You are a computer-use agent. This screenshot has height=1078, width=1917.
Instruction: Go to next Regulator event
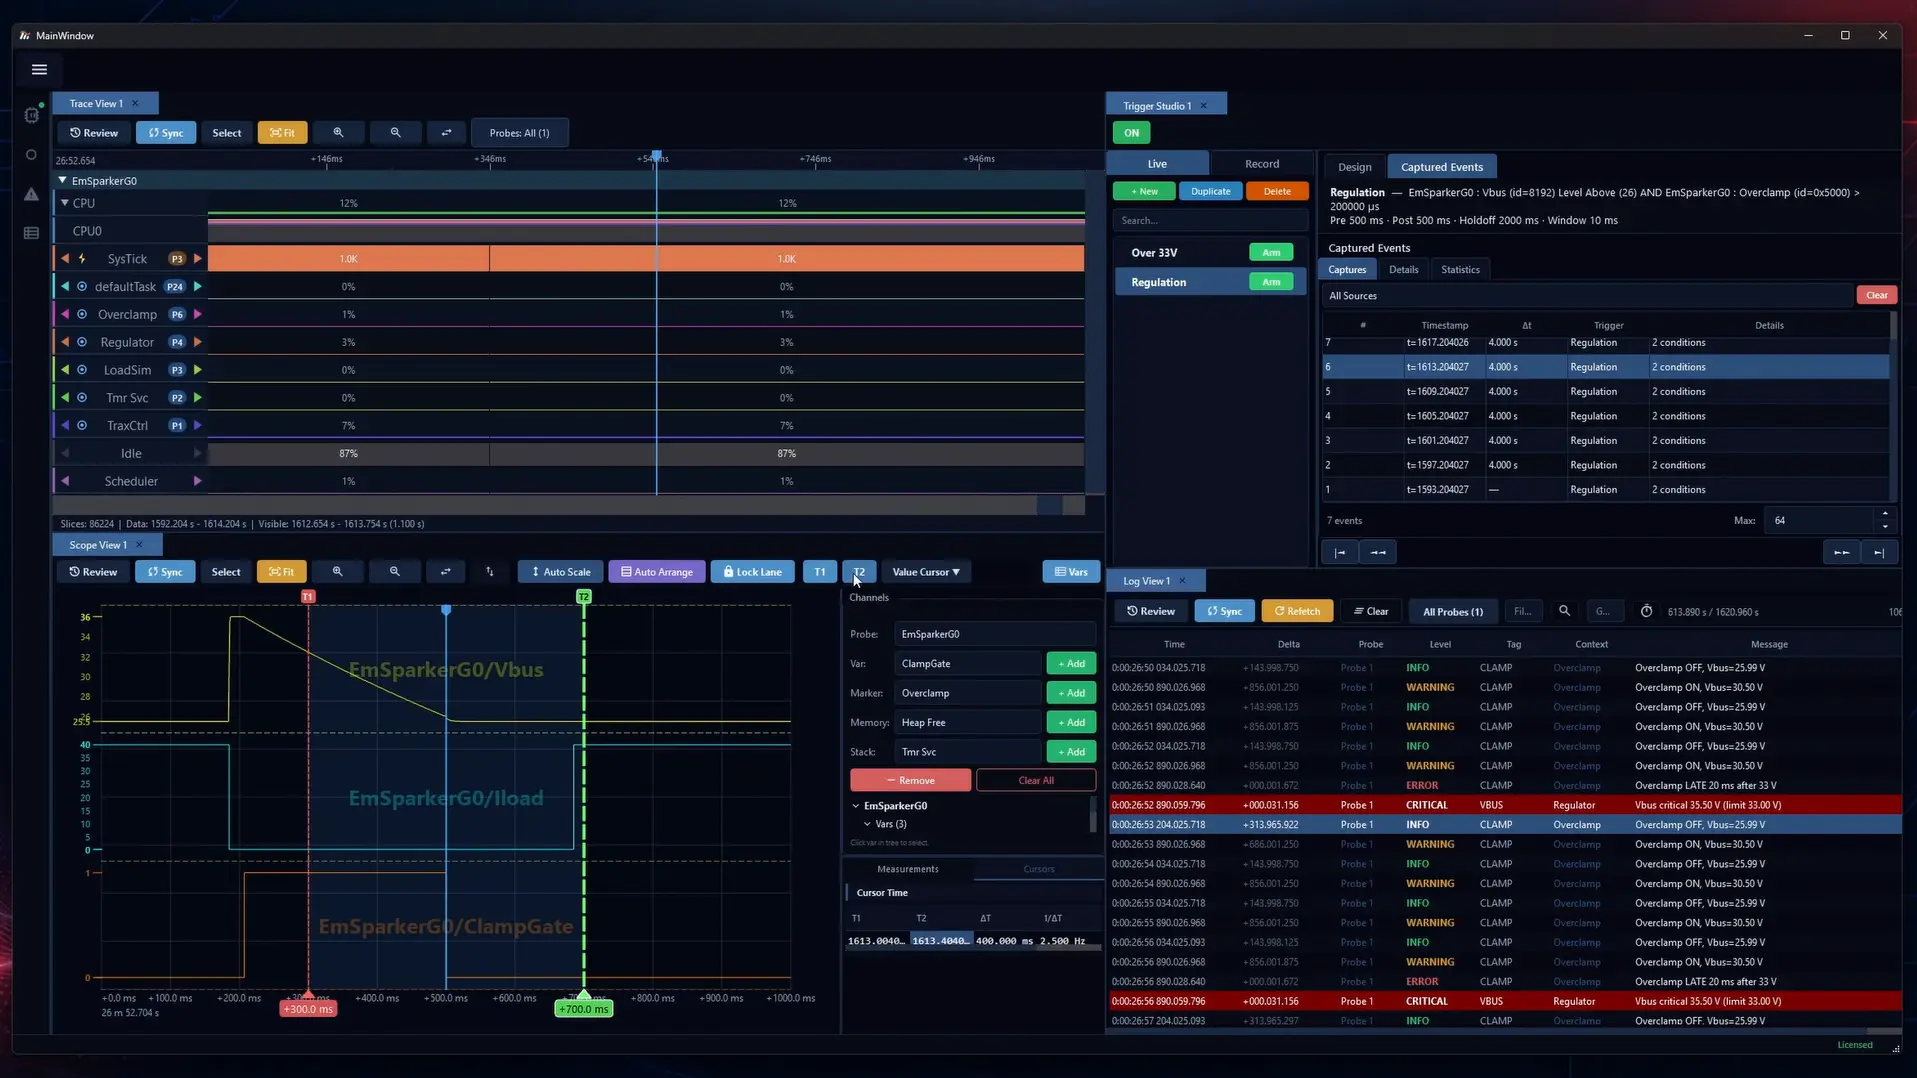coord(198,342)
